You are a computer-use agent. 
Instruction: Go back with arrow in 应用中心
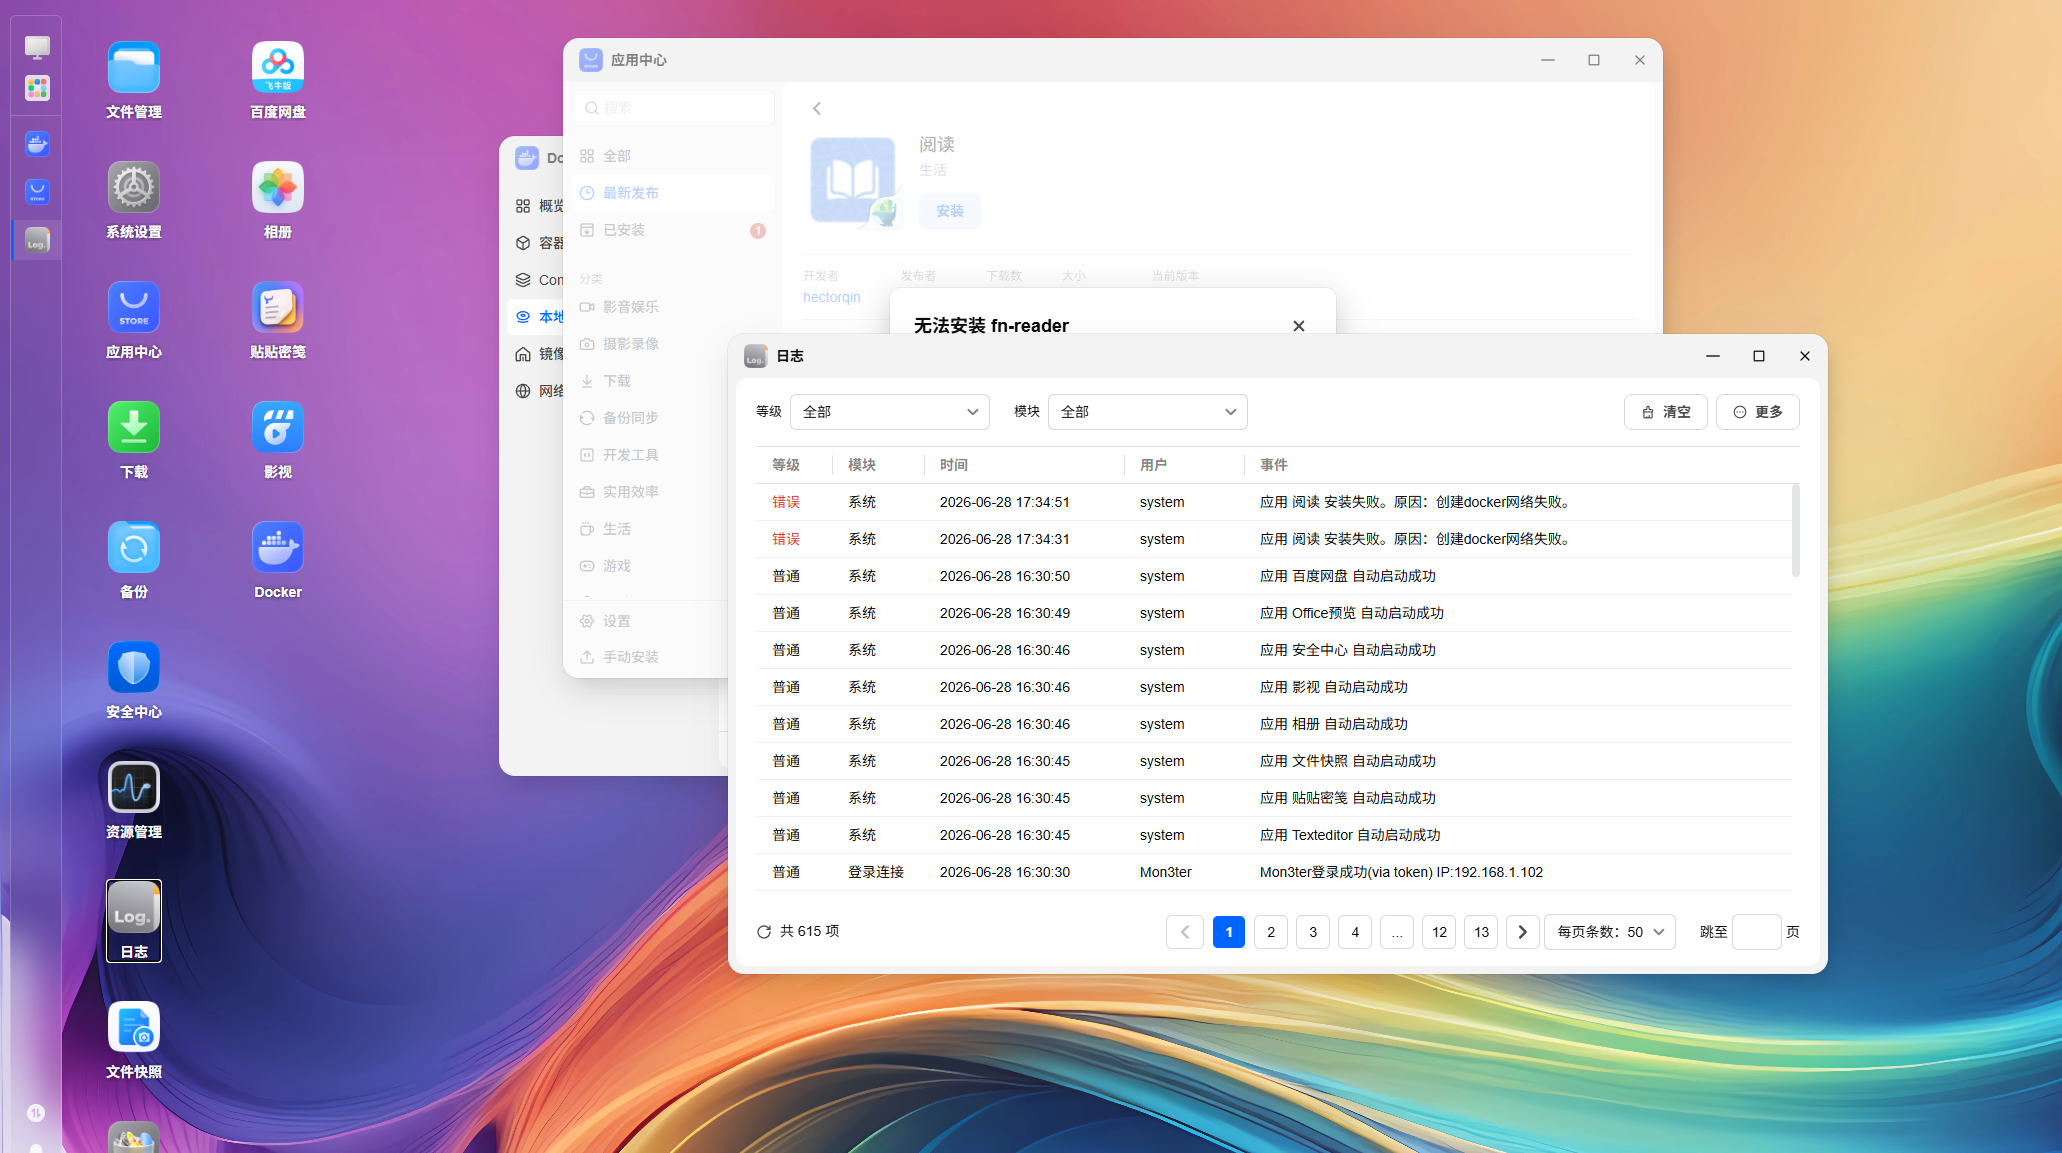817,108
